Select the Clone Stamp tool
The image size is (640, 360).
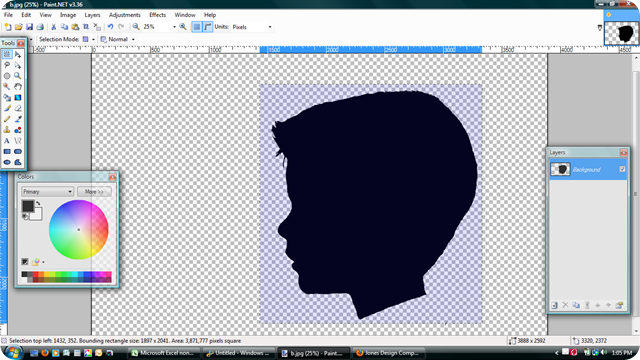(7, 130)
